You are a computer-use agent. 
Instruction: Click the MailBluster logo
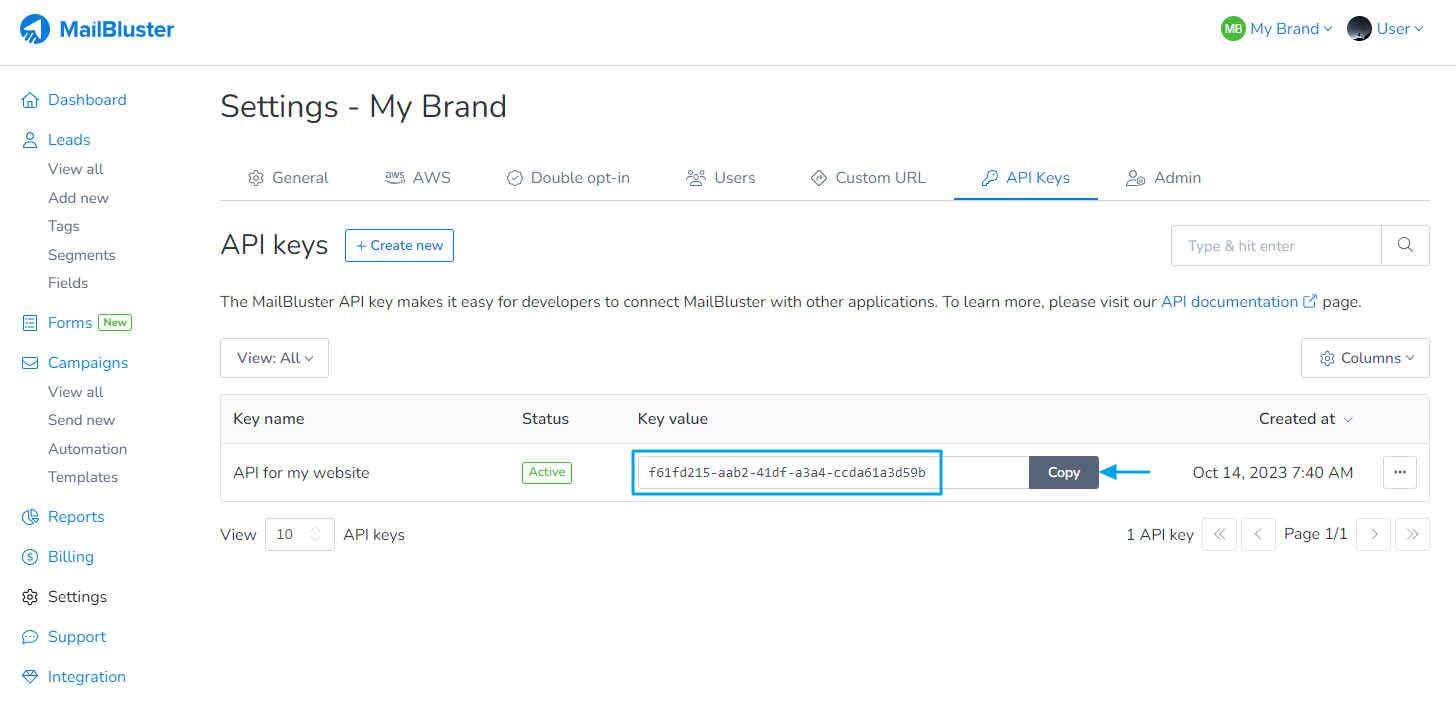pyautogui.click(x=97, y=29)
